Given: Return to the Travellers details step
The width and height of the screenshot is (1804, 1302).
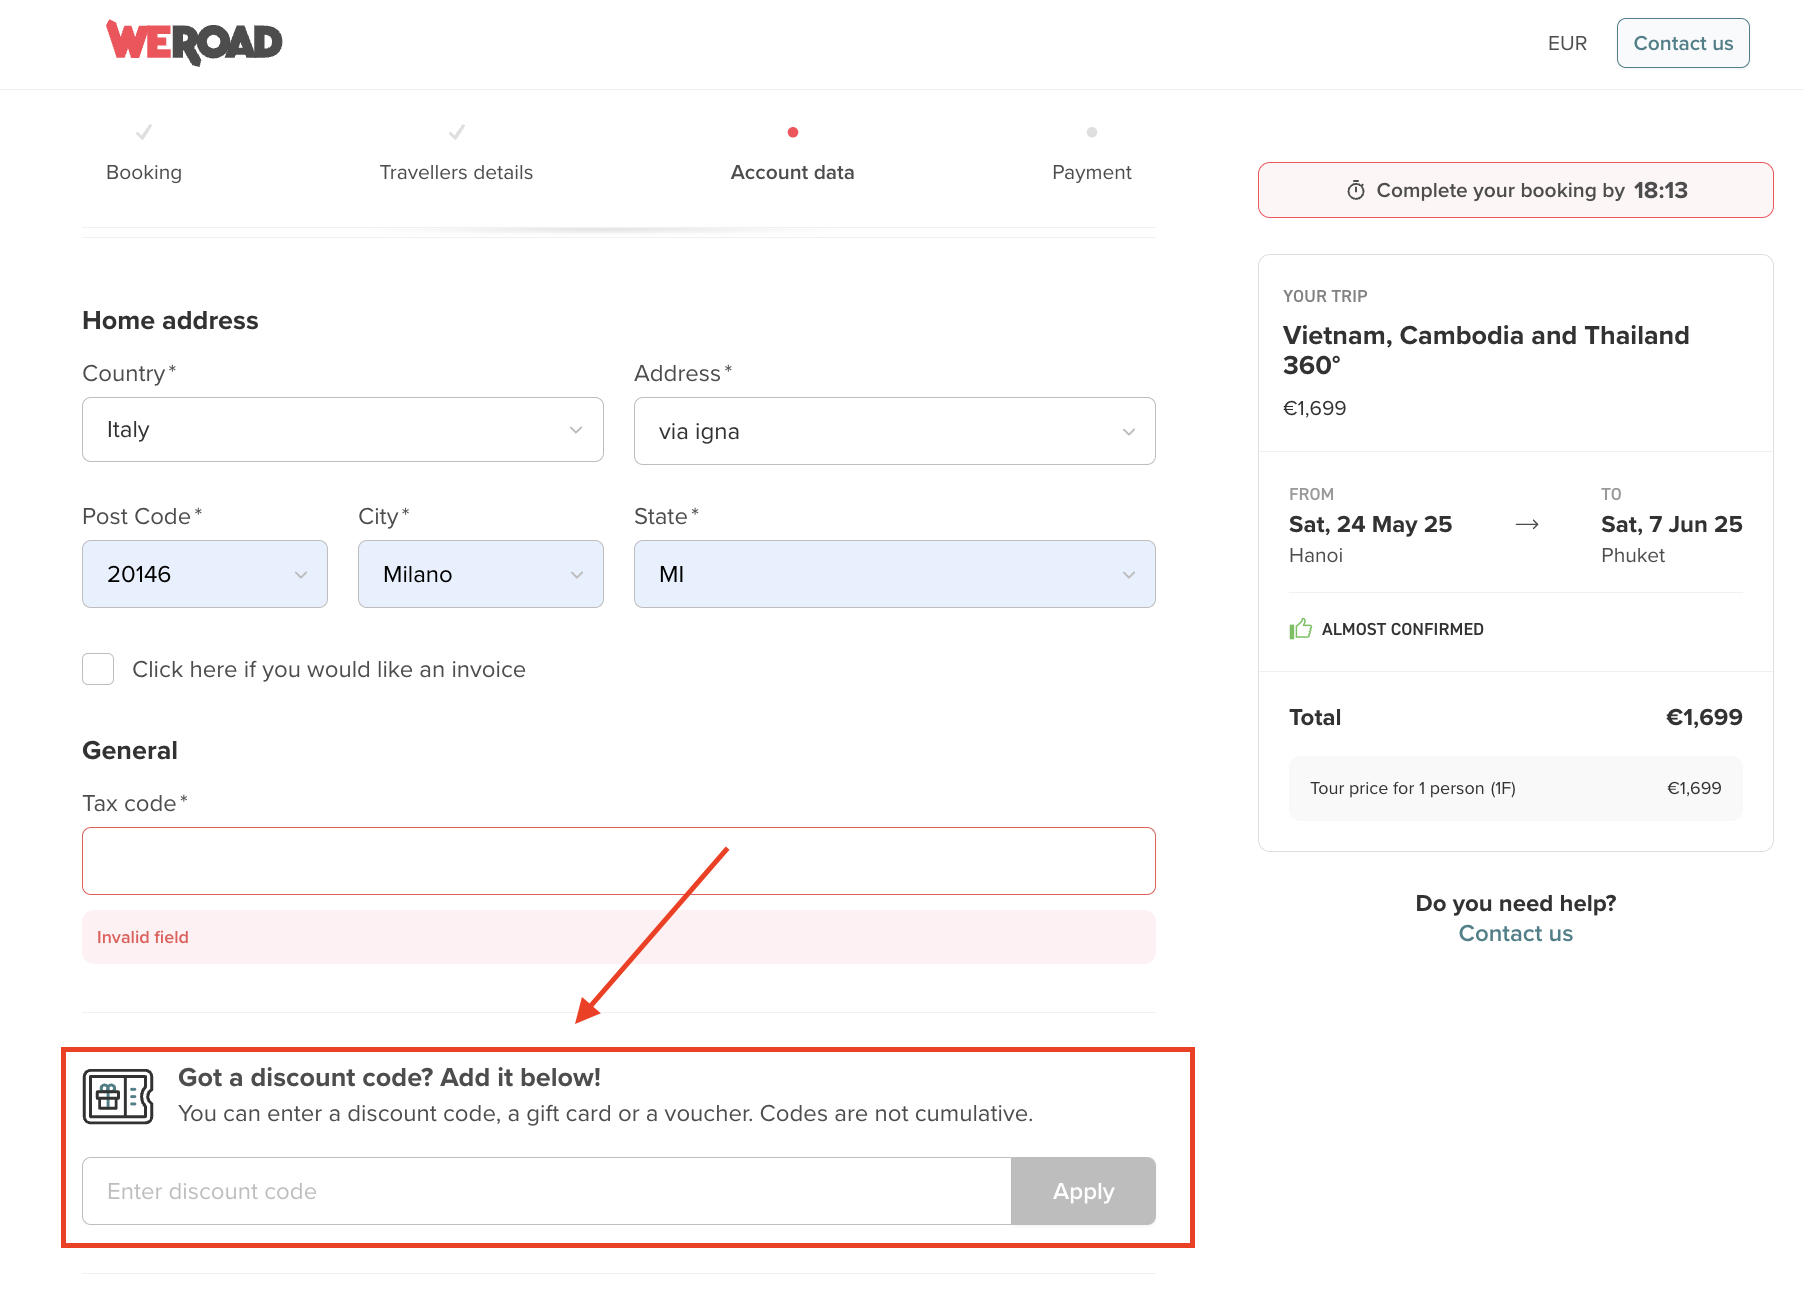Looking at the screenshot, I should 456,172.
